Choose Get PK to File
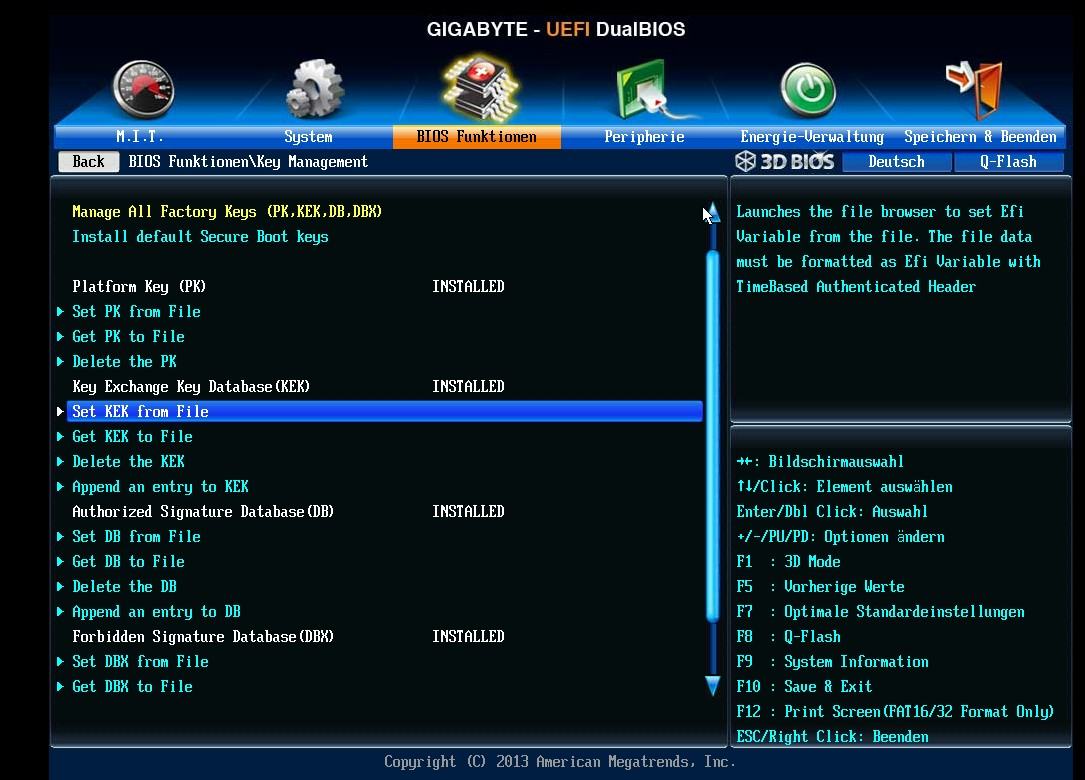The image size is (1085, 780). (129, 336)
